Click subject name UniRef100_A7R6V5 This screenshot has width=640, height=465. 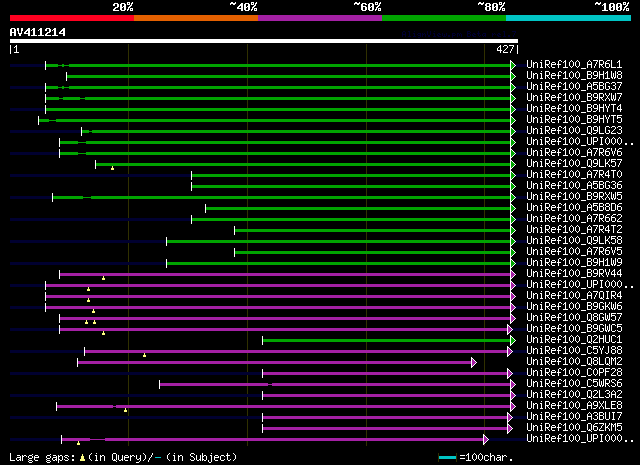pos(574,252)
